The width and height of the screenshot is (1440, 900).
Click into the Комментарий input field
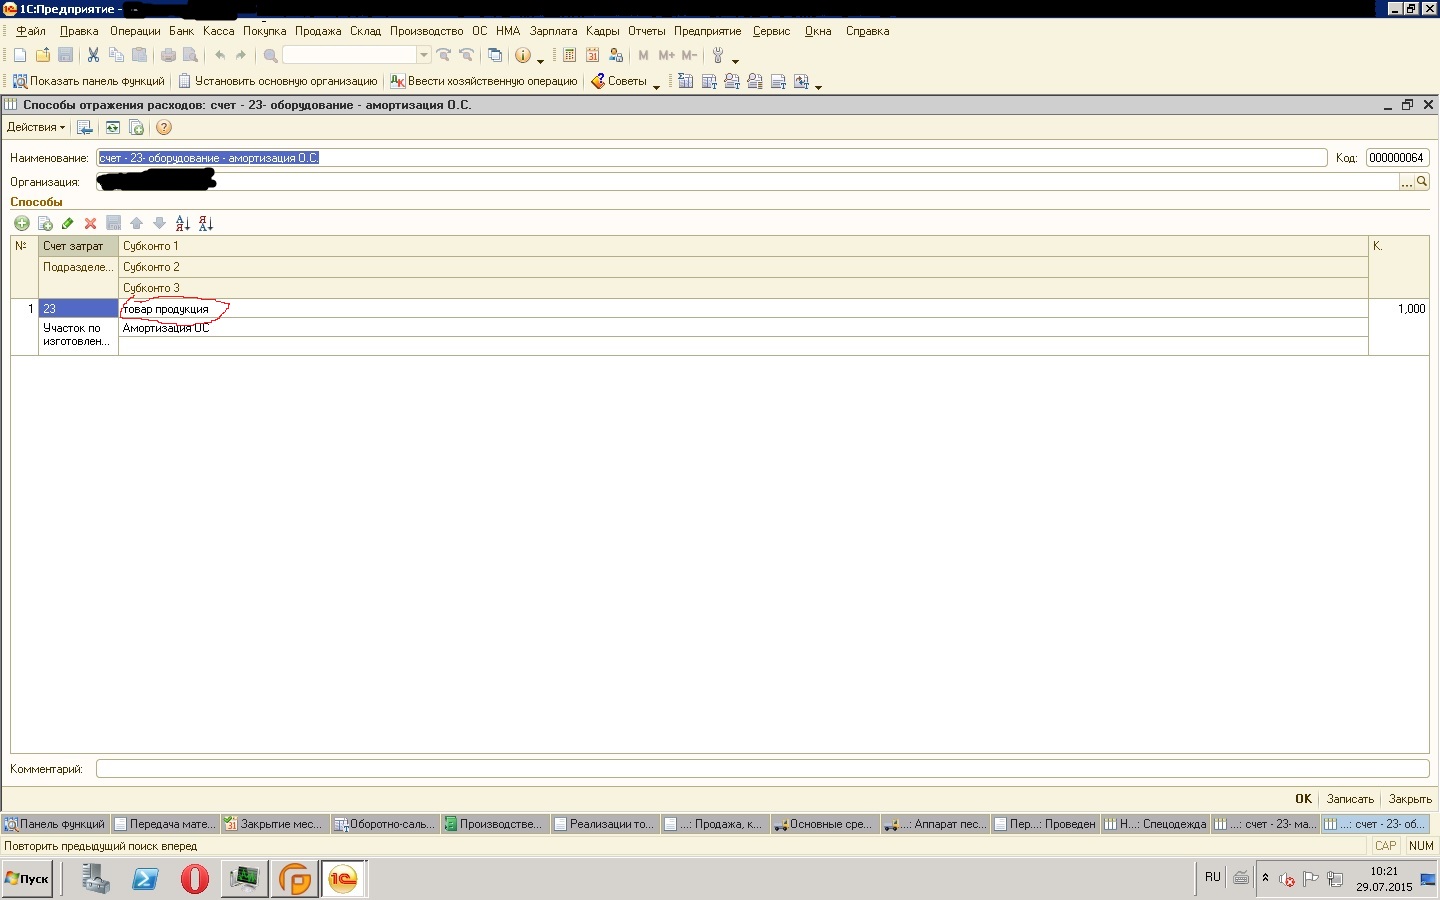(761, 769)
